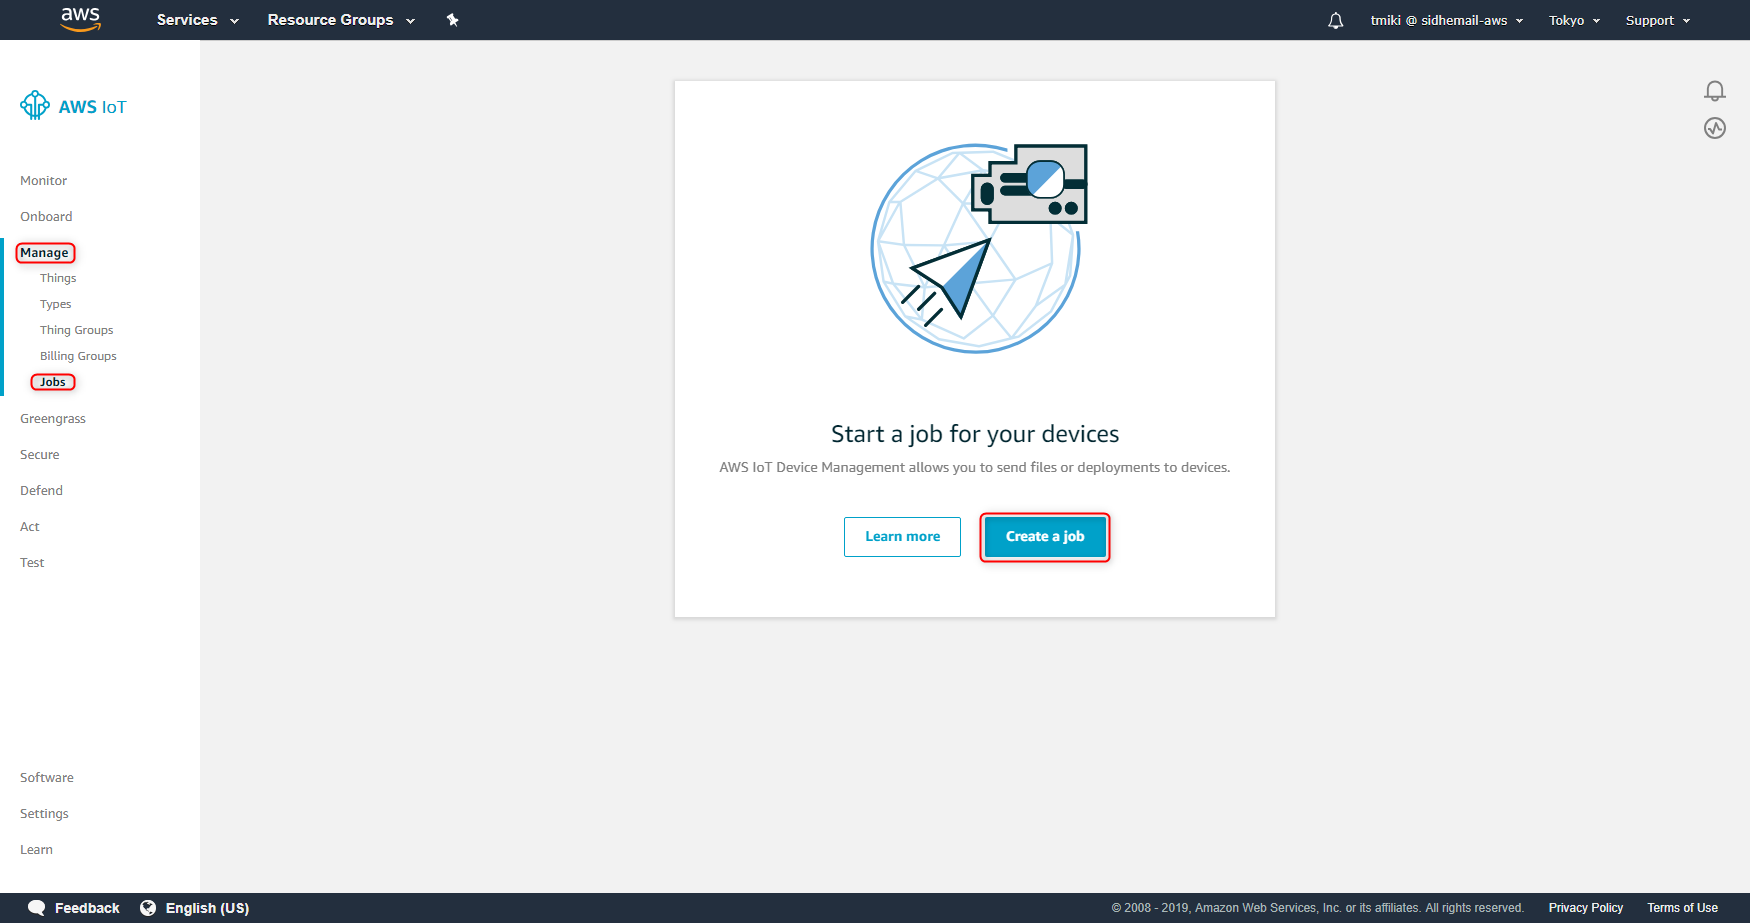Viewport: 1750px width, 923px height.
Task: Open the tmiki @ sidhemail-aws account menu
Action: click(1446, 20)
